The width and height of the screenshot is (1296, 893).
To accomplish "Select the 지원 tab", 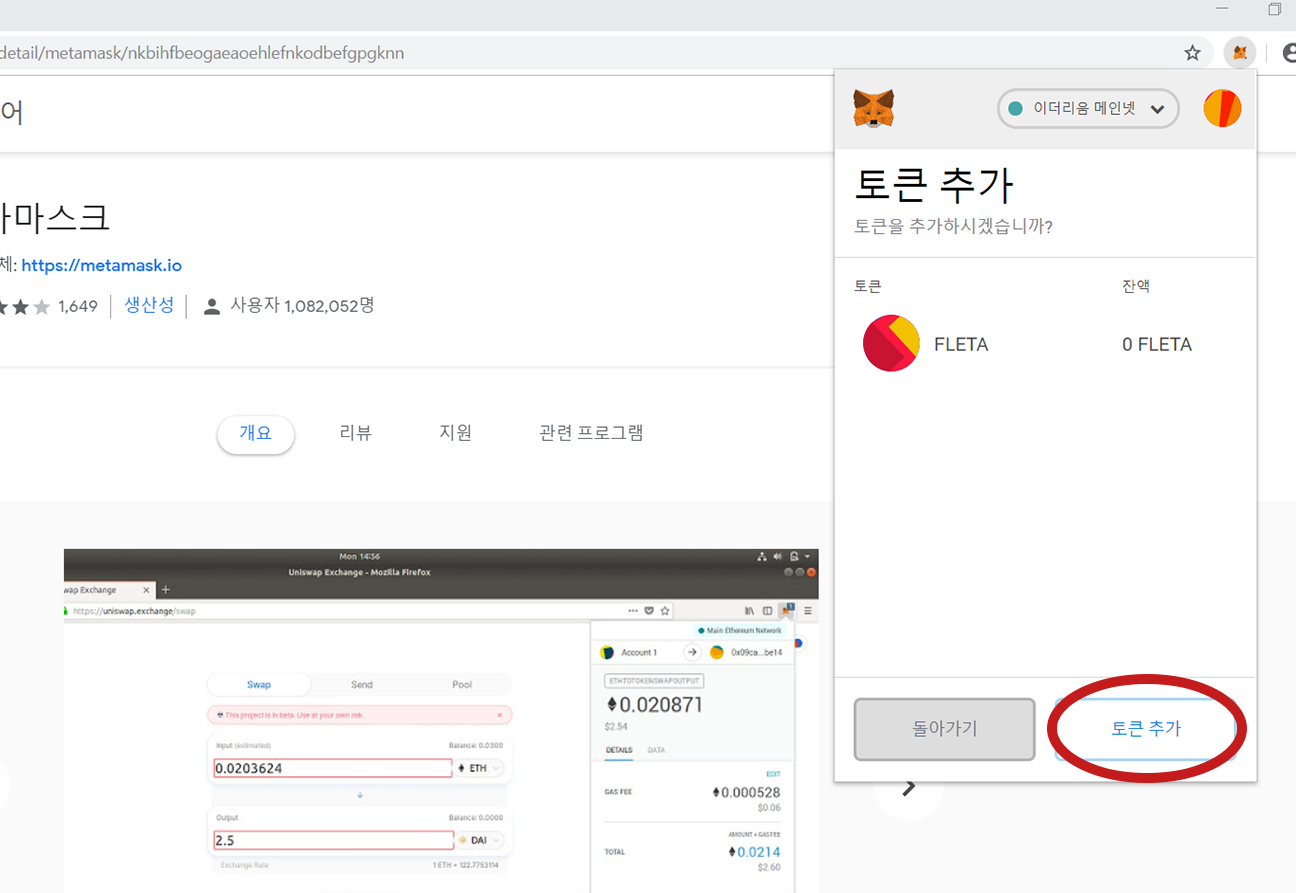I will click(x=455, y=432).
